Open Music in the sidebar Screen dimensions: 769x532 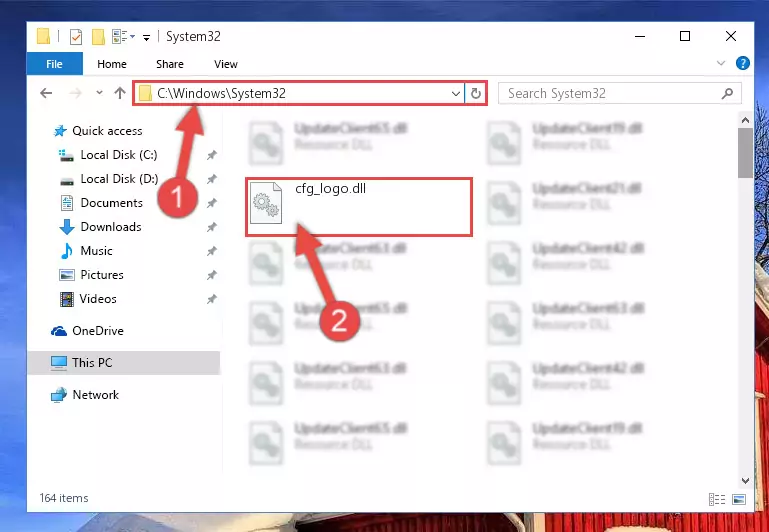96,251
